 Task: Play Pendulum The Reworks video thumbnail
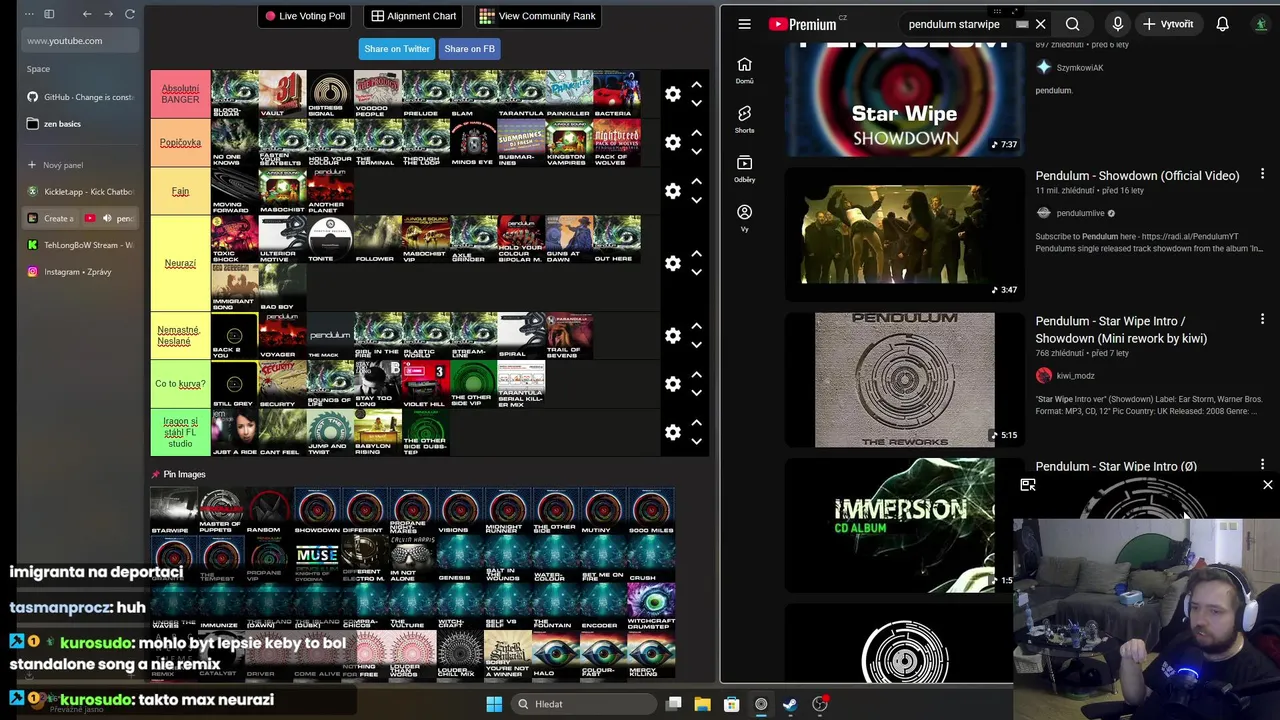(x=904, y=379)
